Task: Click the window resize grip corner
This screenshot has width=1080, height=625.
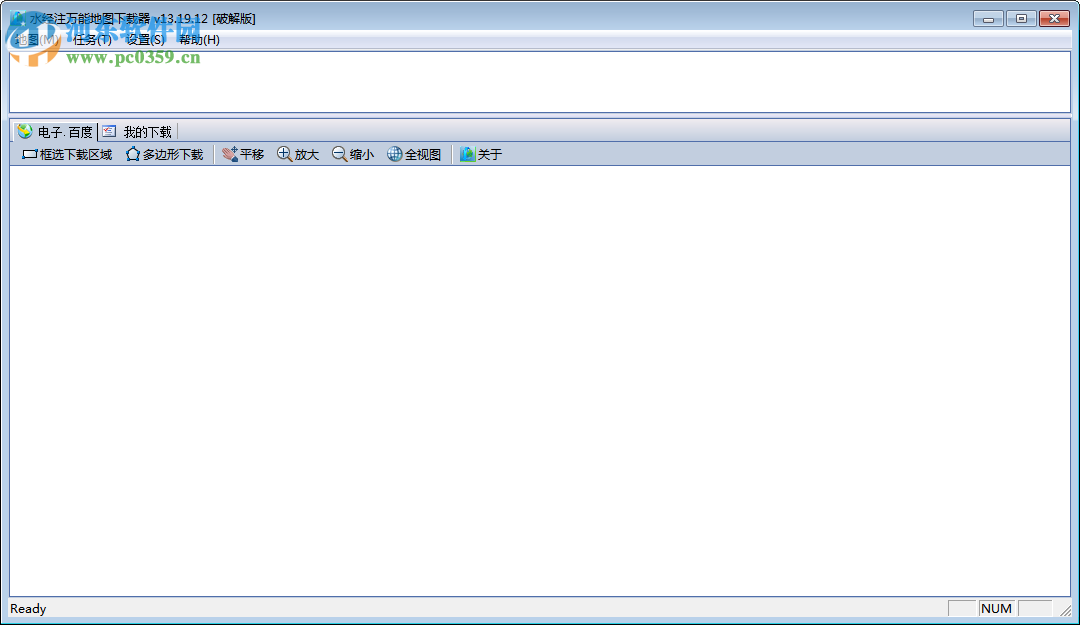Action: coord(1066,609)
